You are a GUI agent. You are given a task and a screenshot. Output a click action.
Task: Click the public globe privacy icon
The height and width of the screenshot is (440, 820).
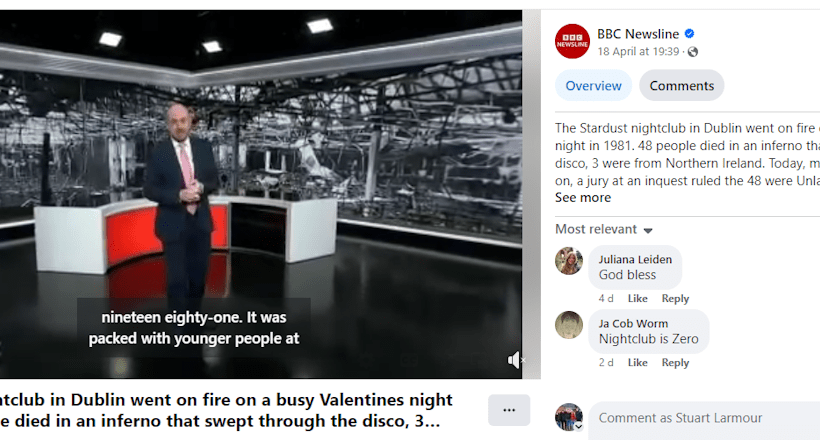coord(693,52)
